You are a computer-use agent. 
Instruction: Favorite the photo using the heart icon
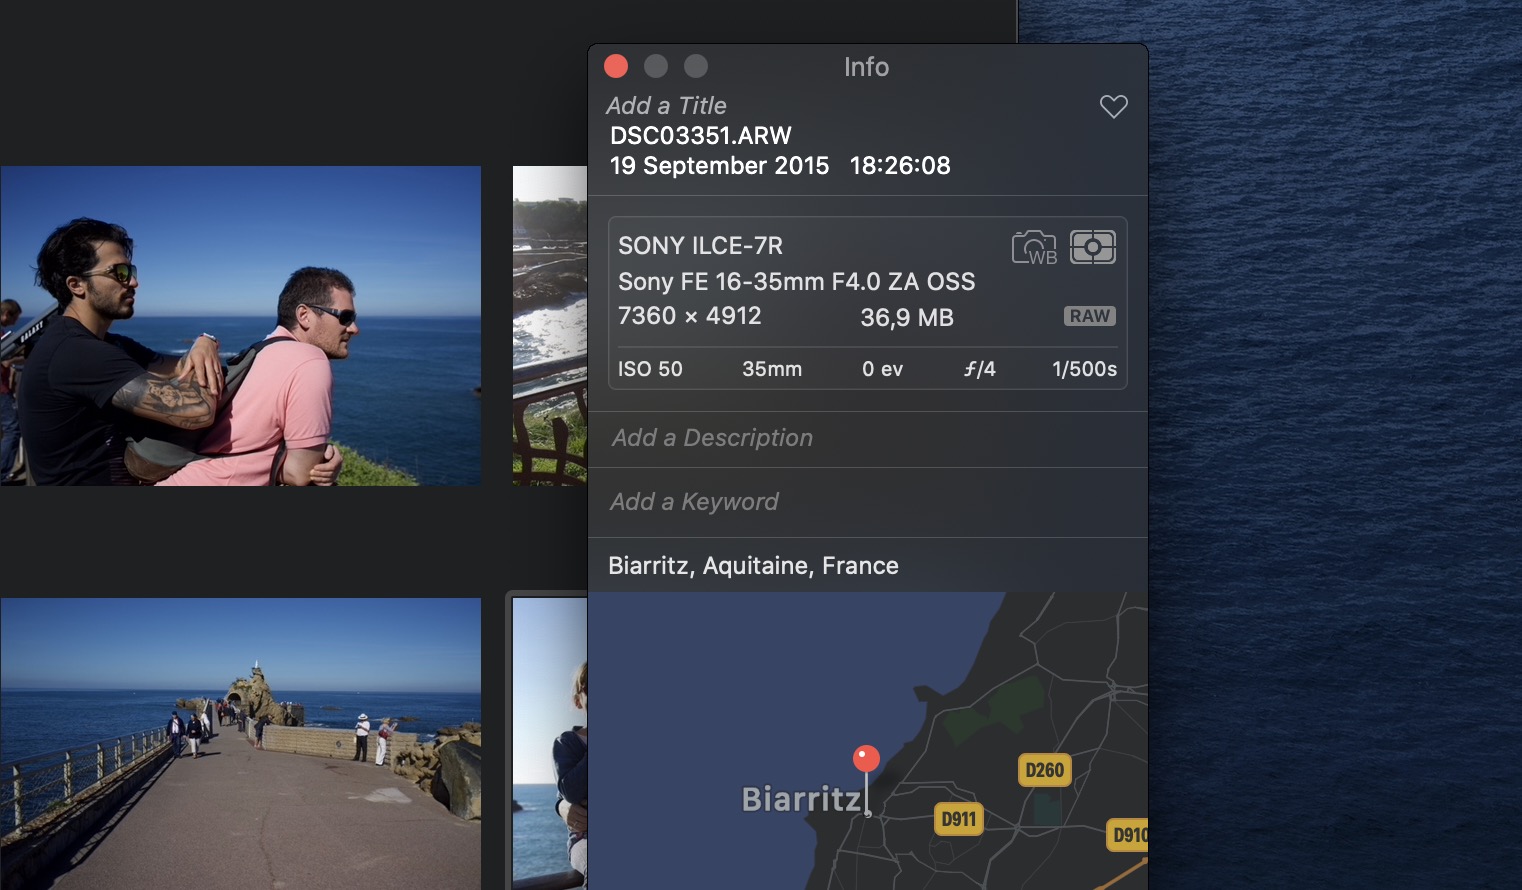click(1113, 105)
